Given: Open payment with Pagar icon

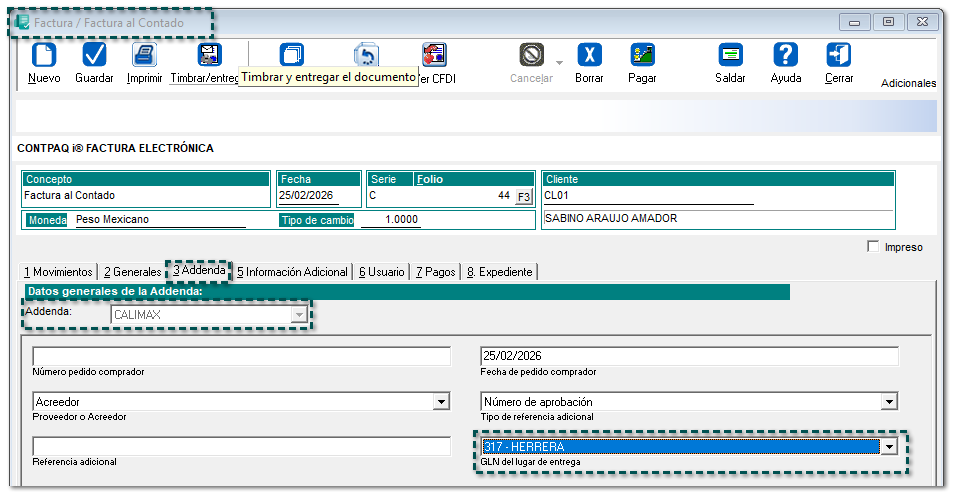Looking at the screenshot, I should [642, 55].
